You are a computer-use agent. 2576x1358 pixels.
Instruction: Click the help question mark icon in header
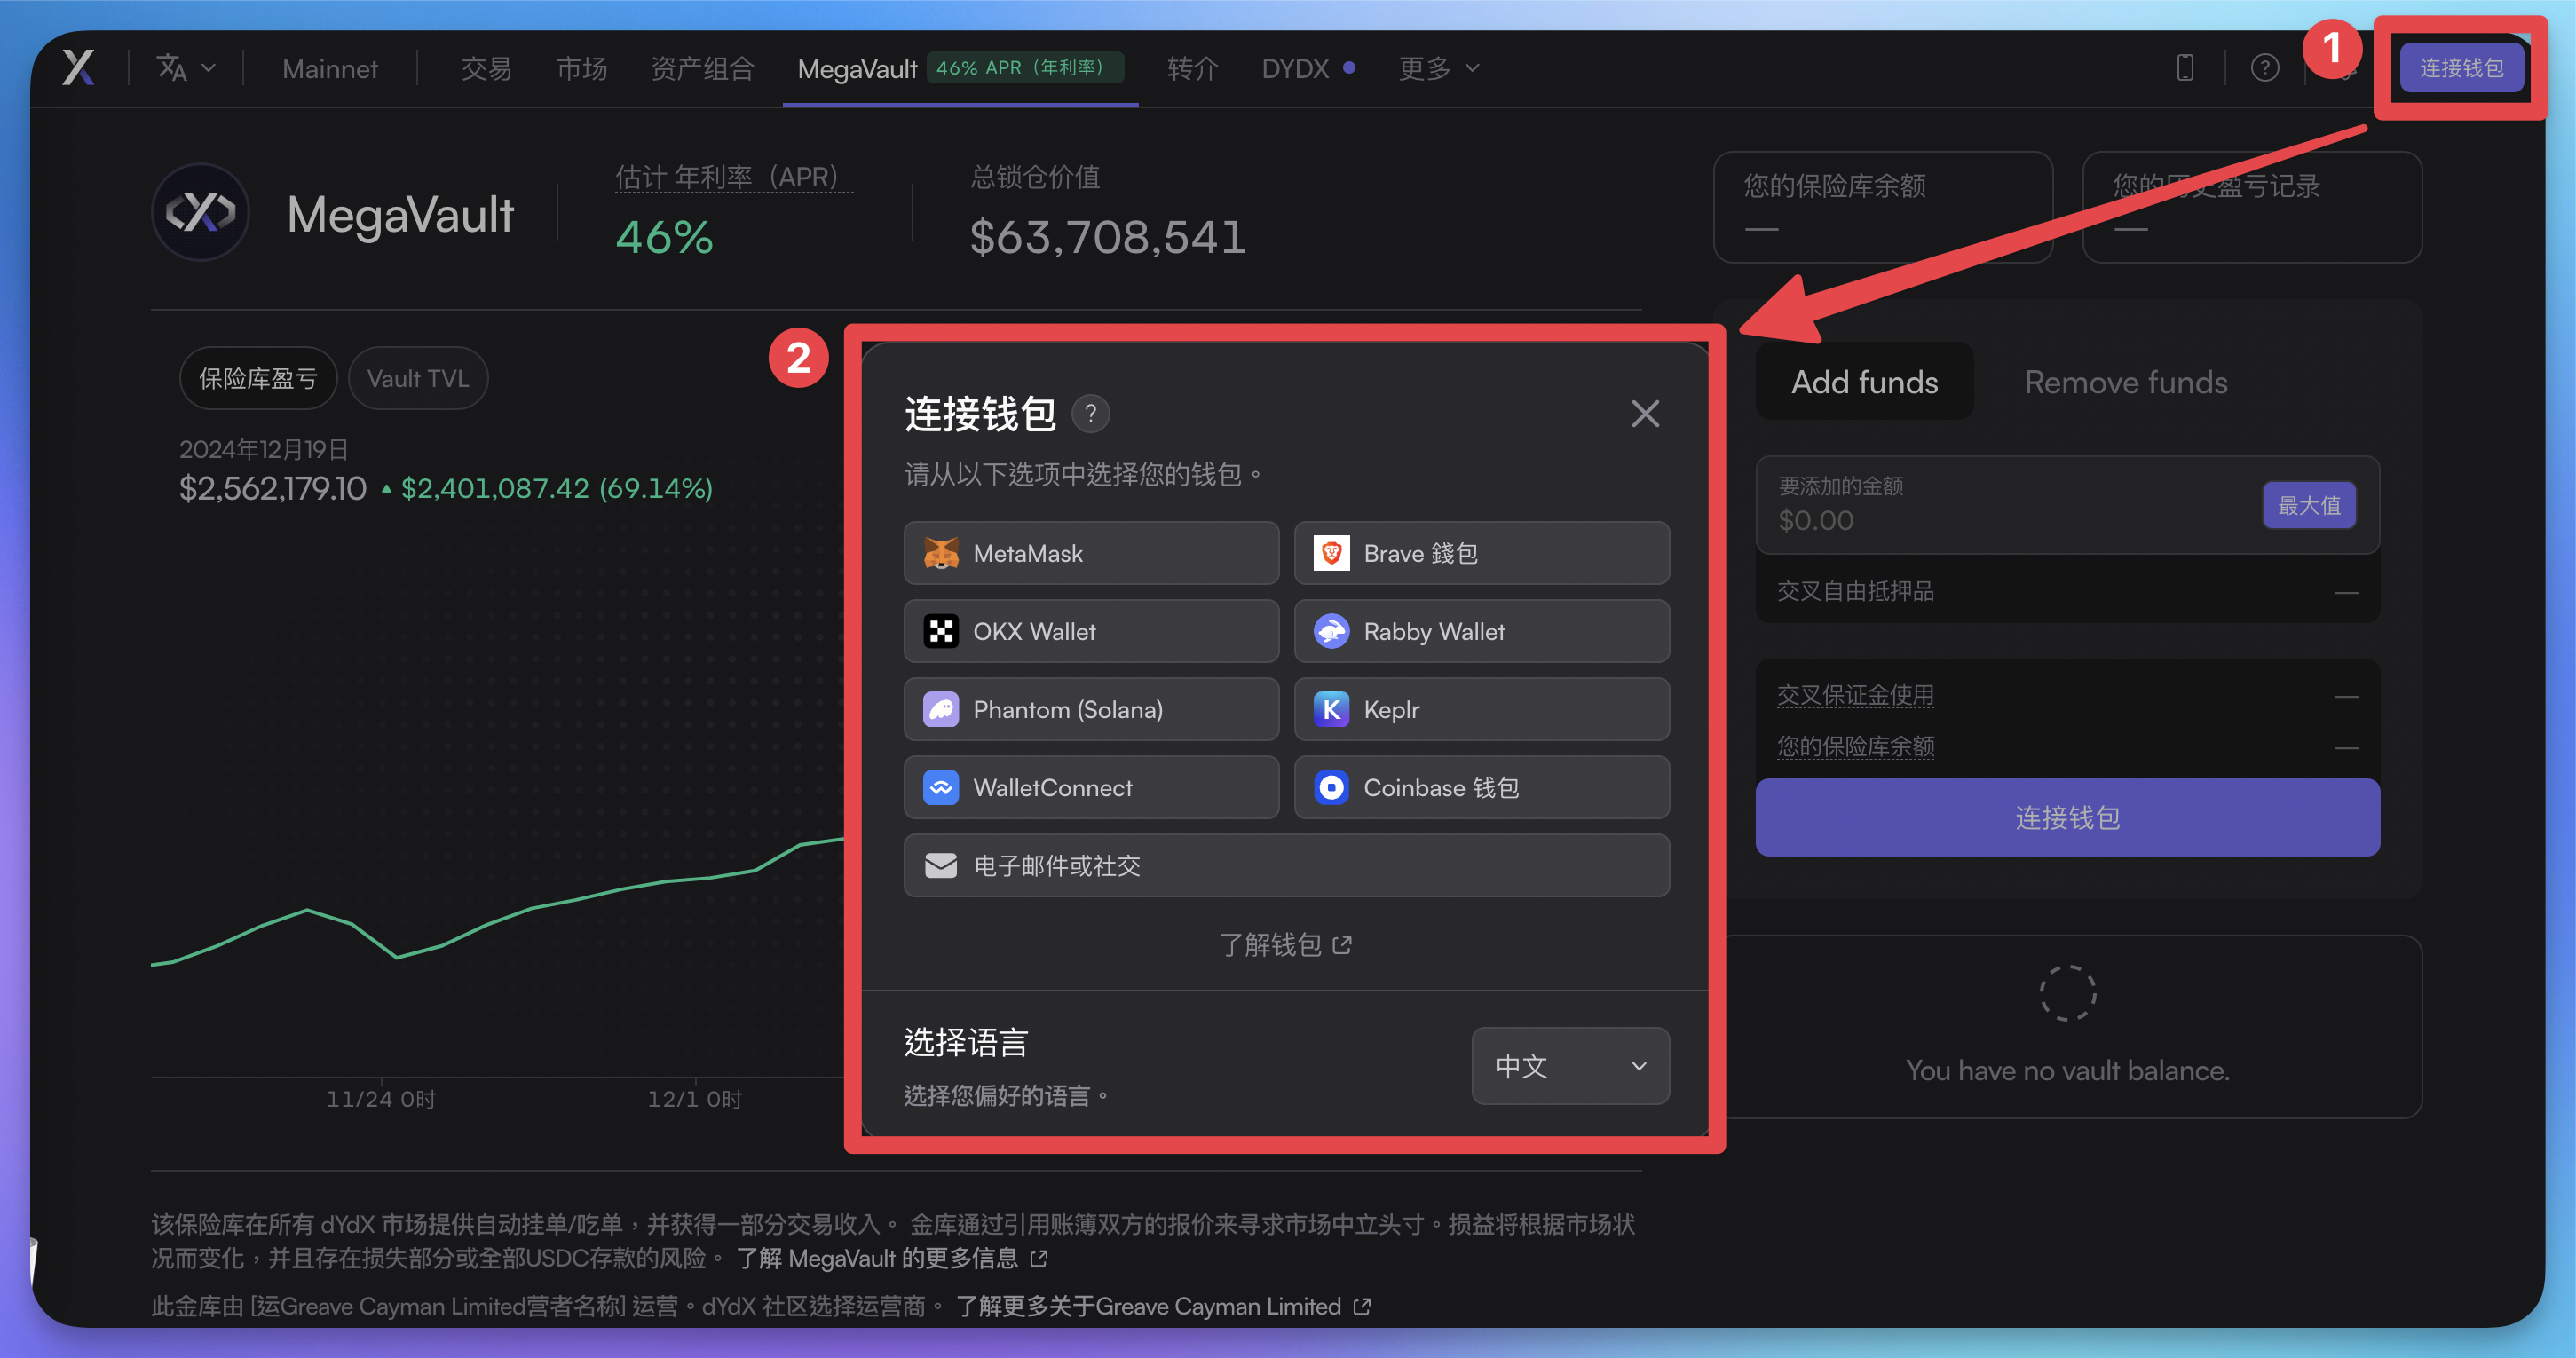(x=2265, y=68)
